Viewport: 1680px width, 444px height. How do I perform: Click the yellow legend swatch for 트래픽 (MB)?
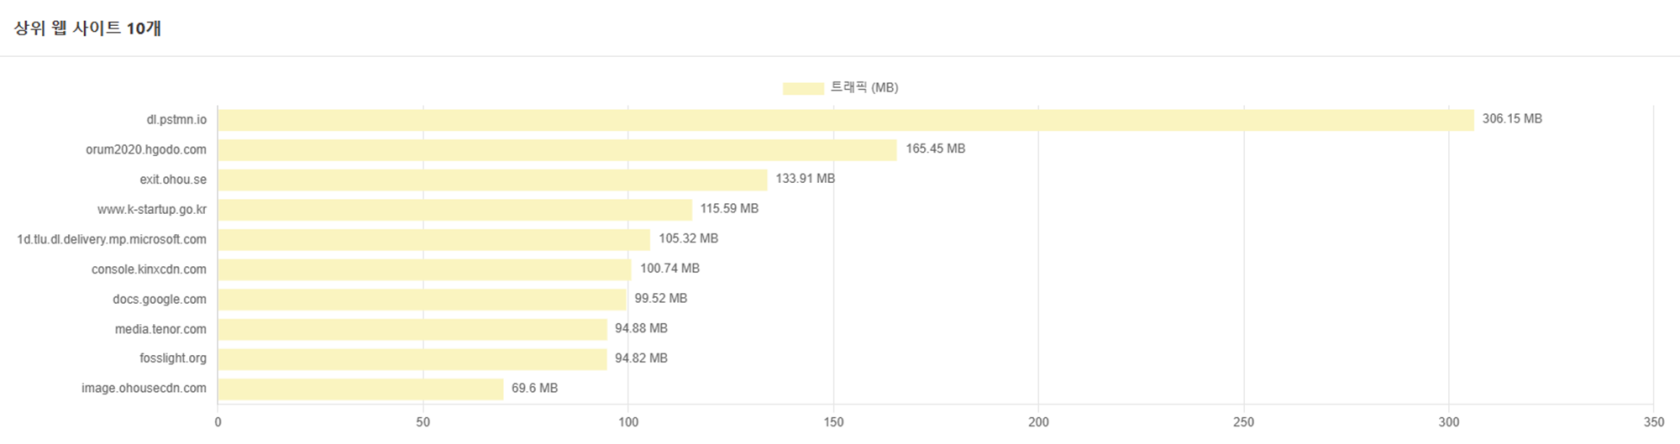point(803,88)
